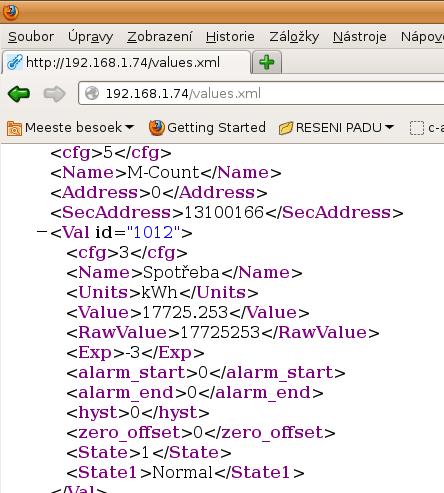The width and height of the screenshot is (444, 493).
Task: Click the URL address field
Action: [x=261, y=93]
